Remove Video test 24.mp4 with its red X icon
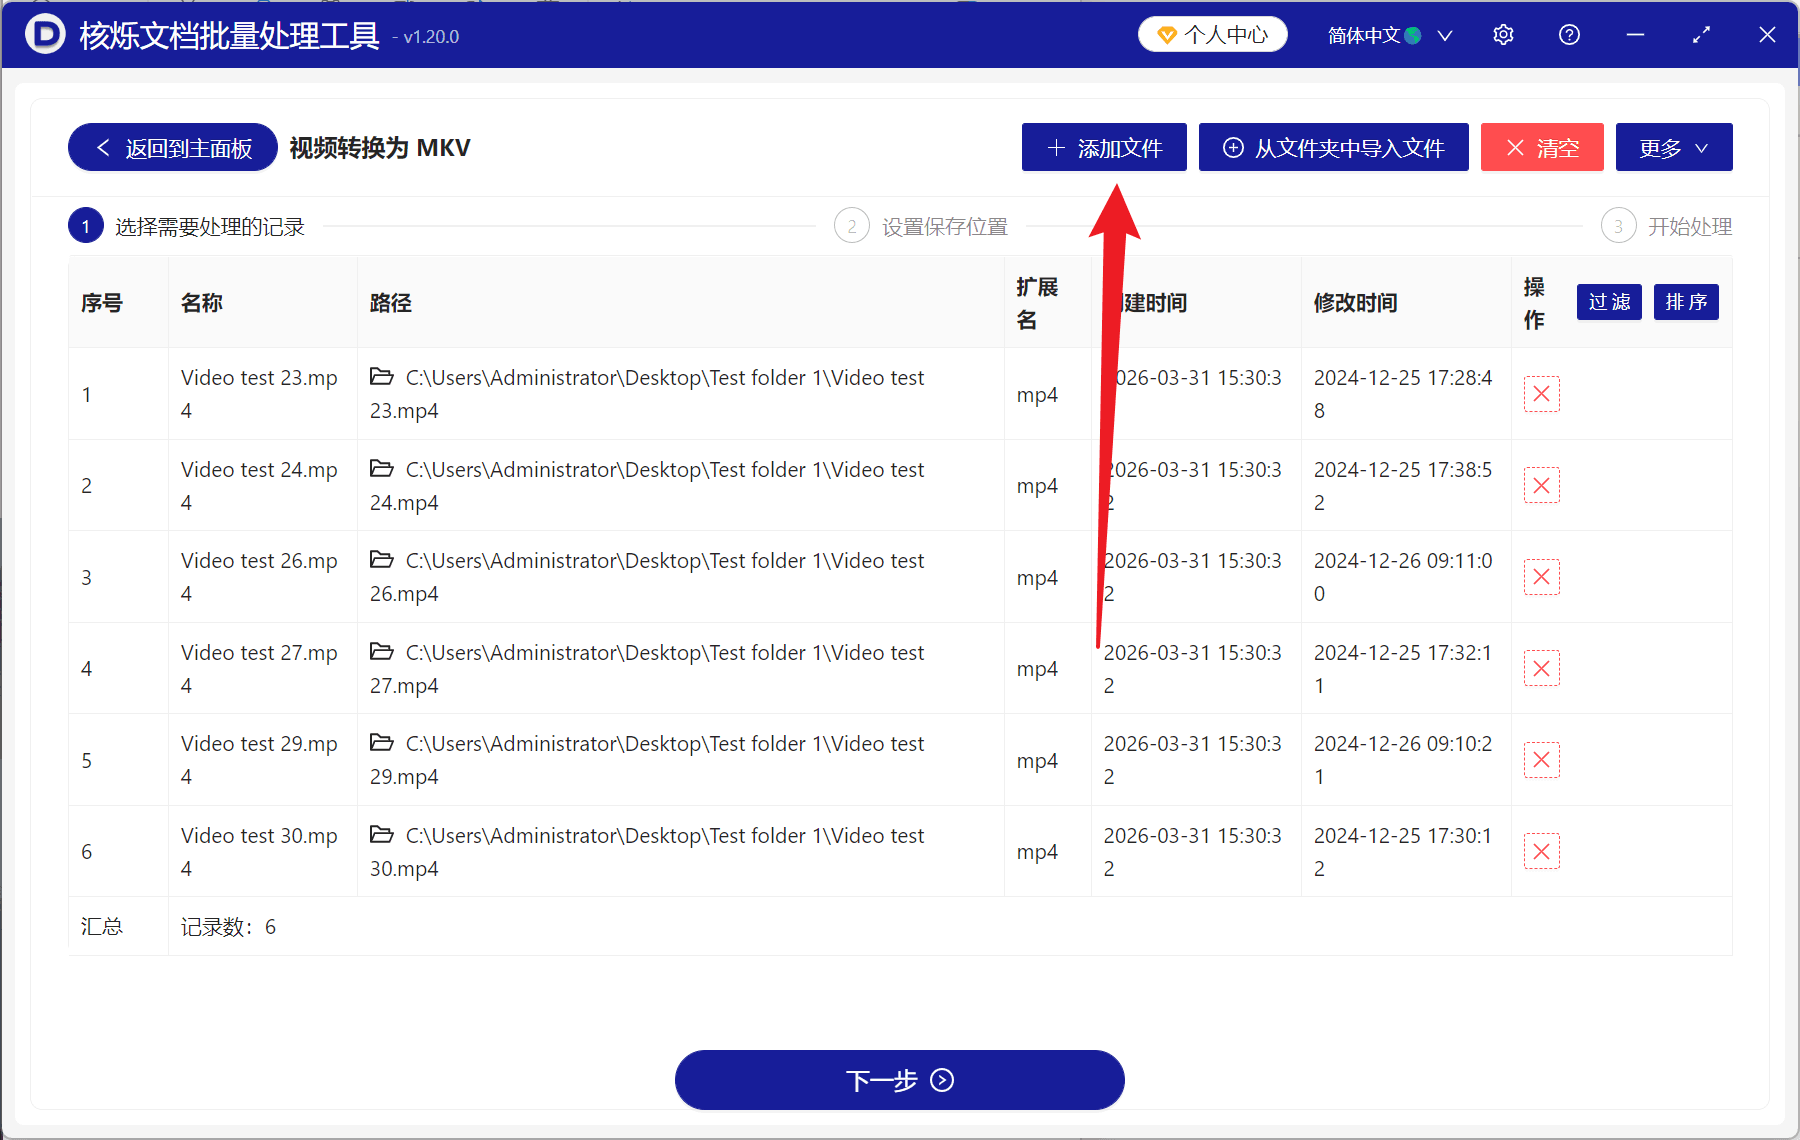 click(x=1541, y=485)
